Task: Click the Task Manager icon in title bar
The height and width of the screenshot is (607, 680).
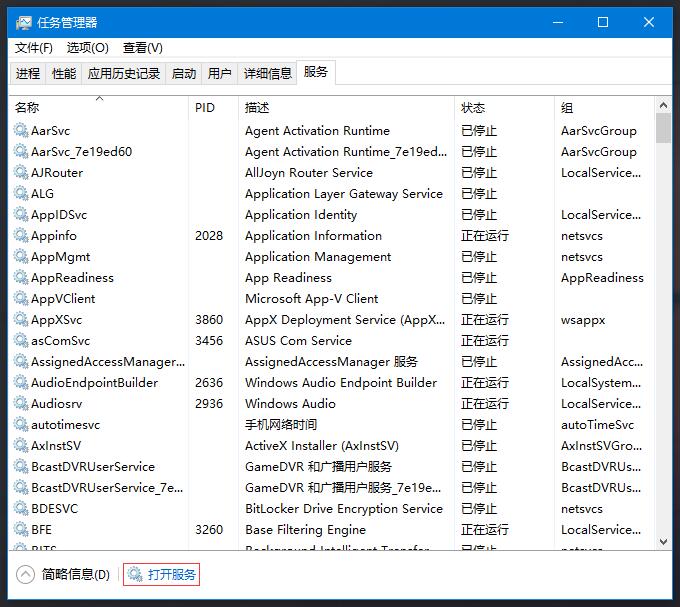Action: click(23, 22)
